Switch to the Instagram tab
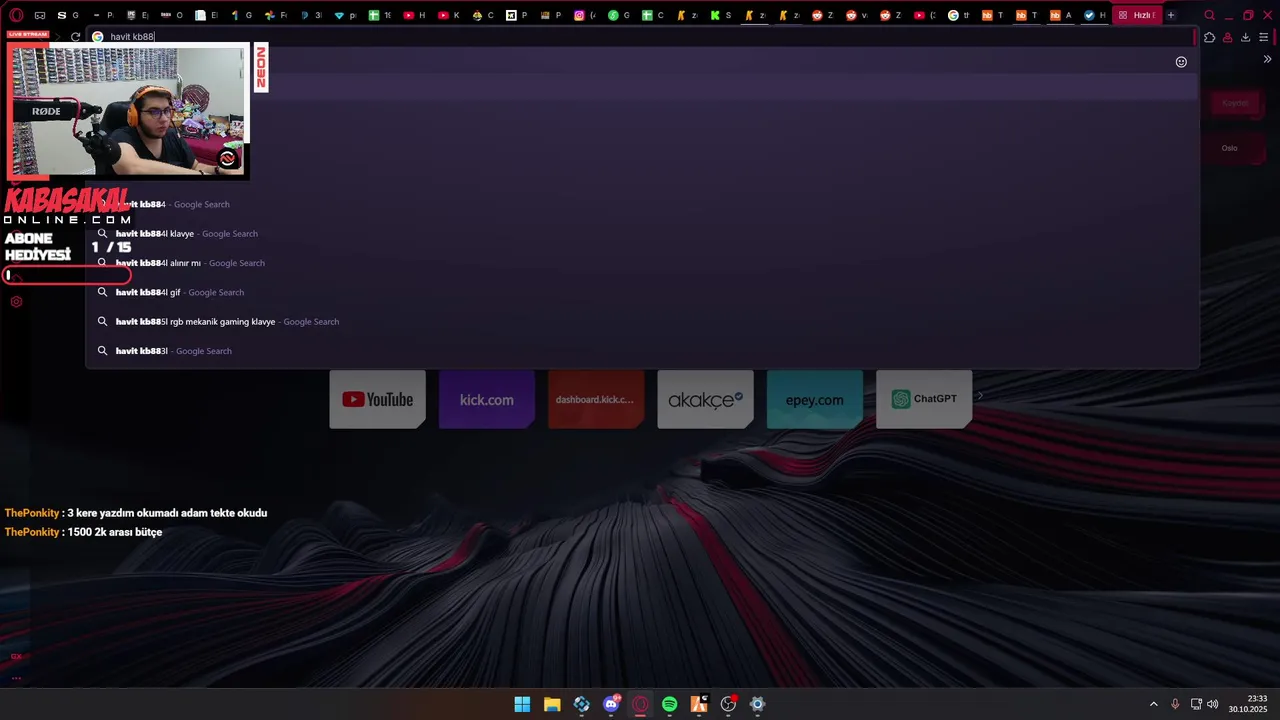Image resolution: width=1280 pixels, height=720 pixels. (x=584, y=15)
